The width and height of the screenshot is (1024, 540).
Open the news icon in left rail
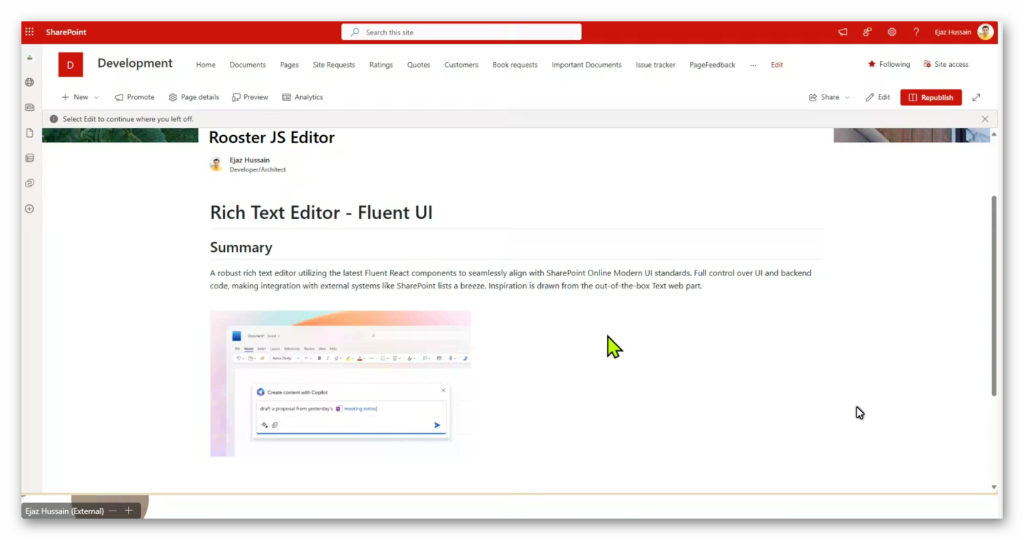(x=29, y=107)
